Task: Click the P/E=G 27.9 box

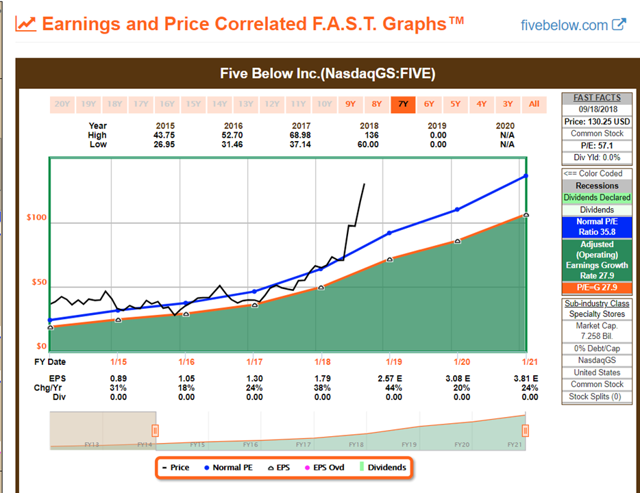Action: coord(597,287)
